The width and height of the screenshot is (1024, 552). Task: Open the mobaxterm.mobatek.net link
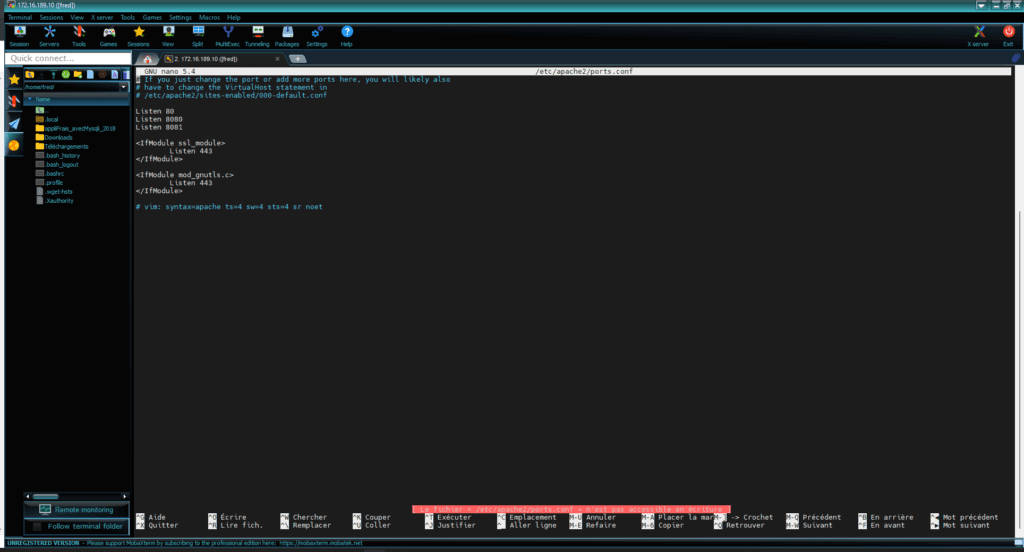[x=327, y=544]
